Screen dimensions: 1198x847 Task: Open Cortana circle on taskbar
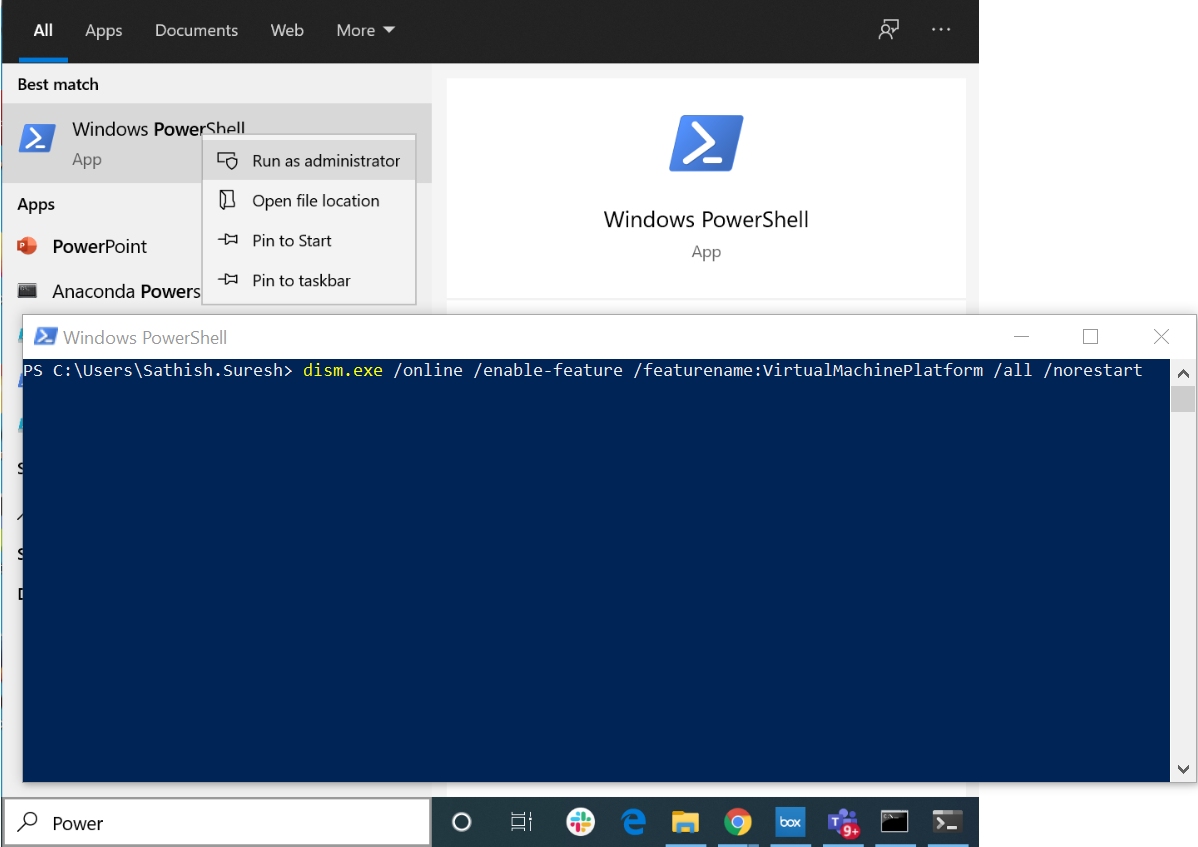coord(461,822)
